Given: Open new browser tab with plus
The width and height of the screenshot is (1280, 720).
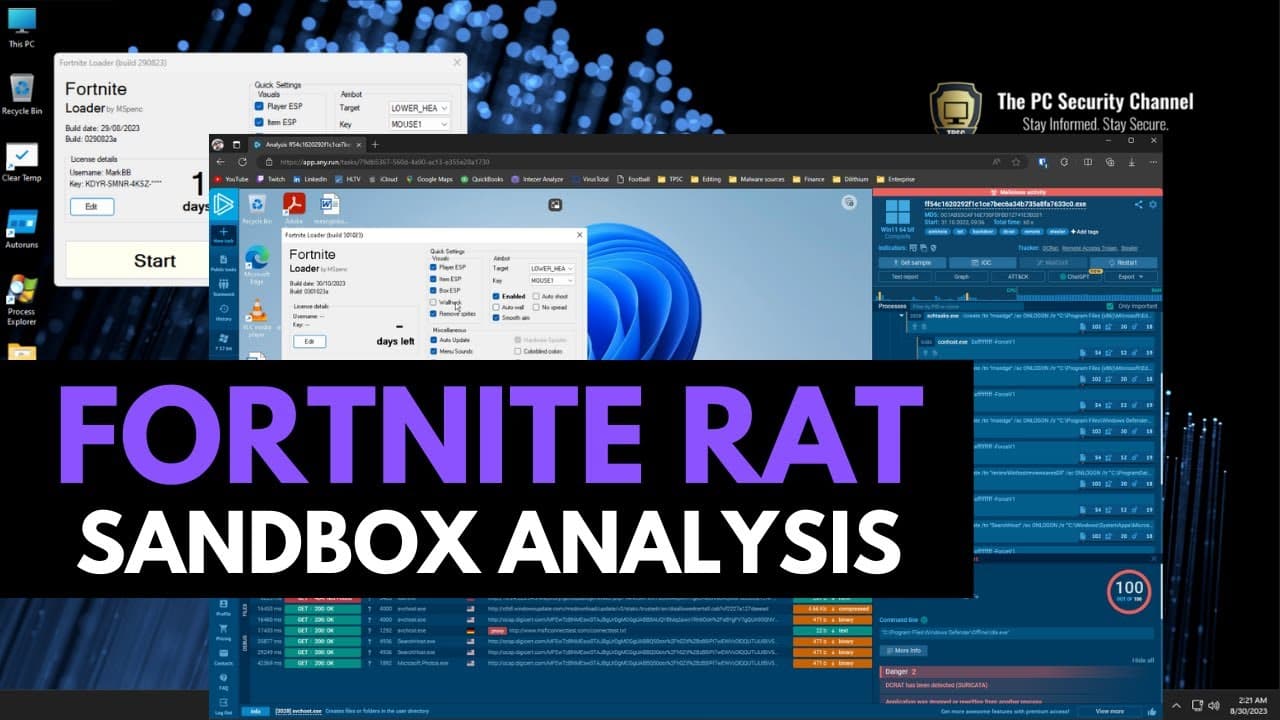Looking at the screenshot, I should (376, 144).
